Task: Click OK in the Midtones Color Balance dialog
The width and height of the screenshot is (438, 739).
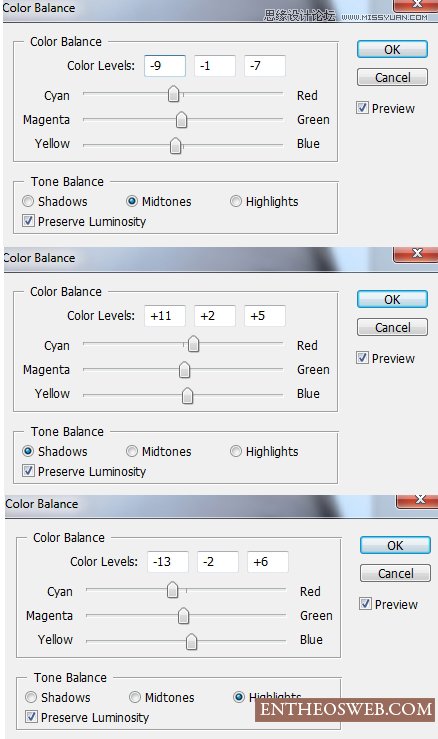Action: (x=392, y=49)
